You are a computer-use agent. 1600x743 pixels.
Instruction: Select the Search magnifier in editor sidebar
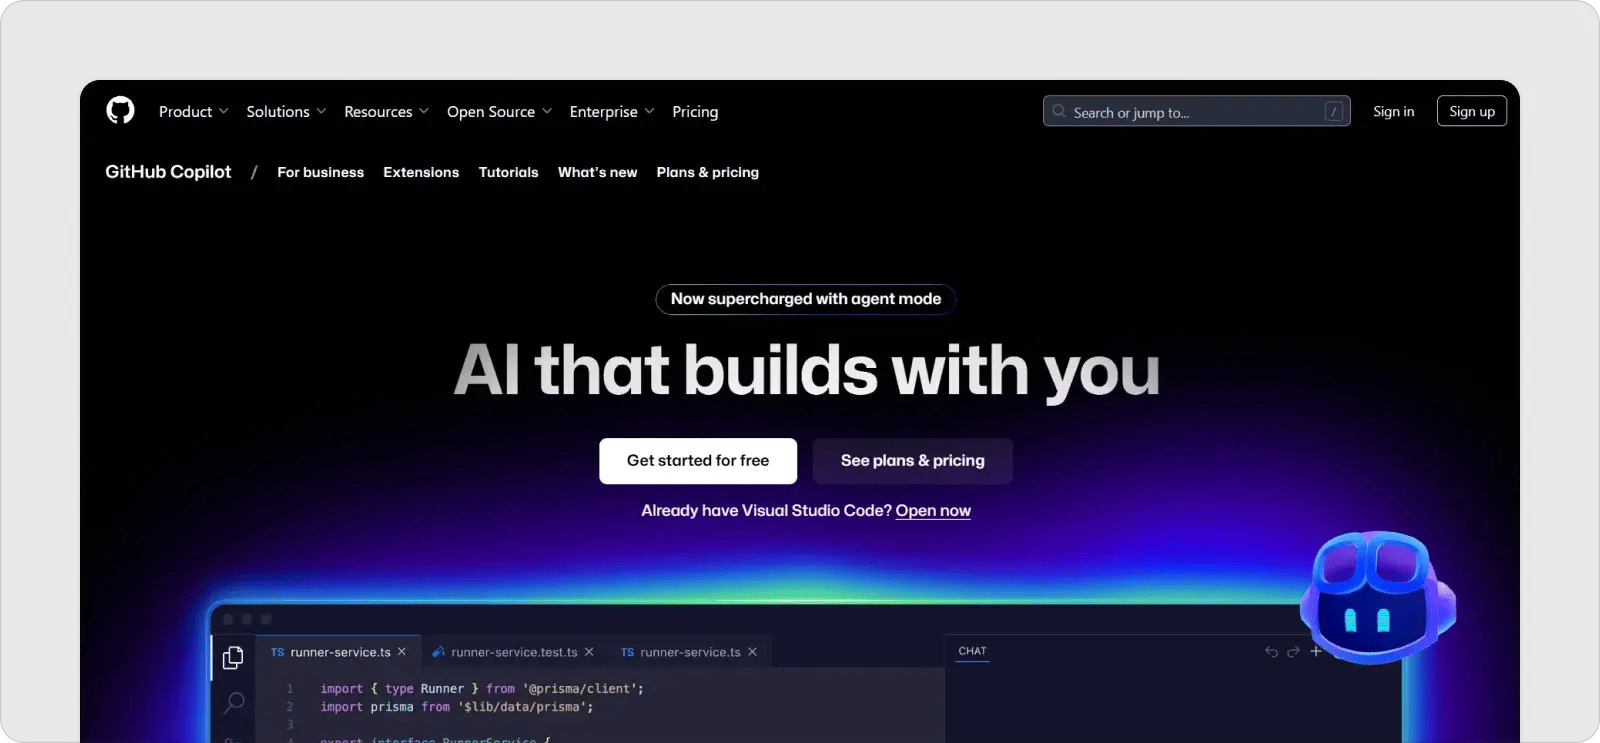tap(234, 703)
